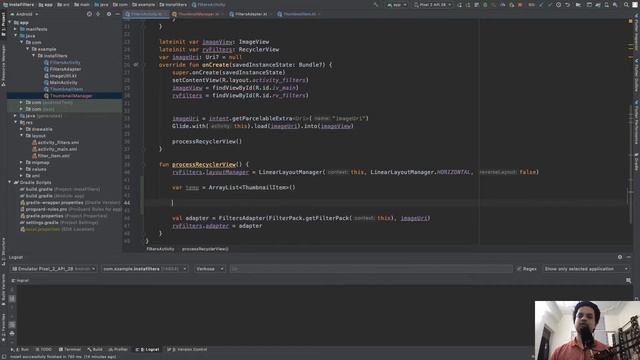Select MainActivity in project tree
Viewport: 640px width, 360px height.
(63, 82)
